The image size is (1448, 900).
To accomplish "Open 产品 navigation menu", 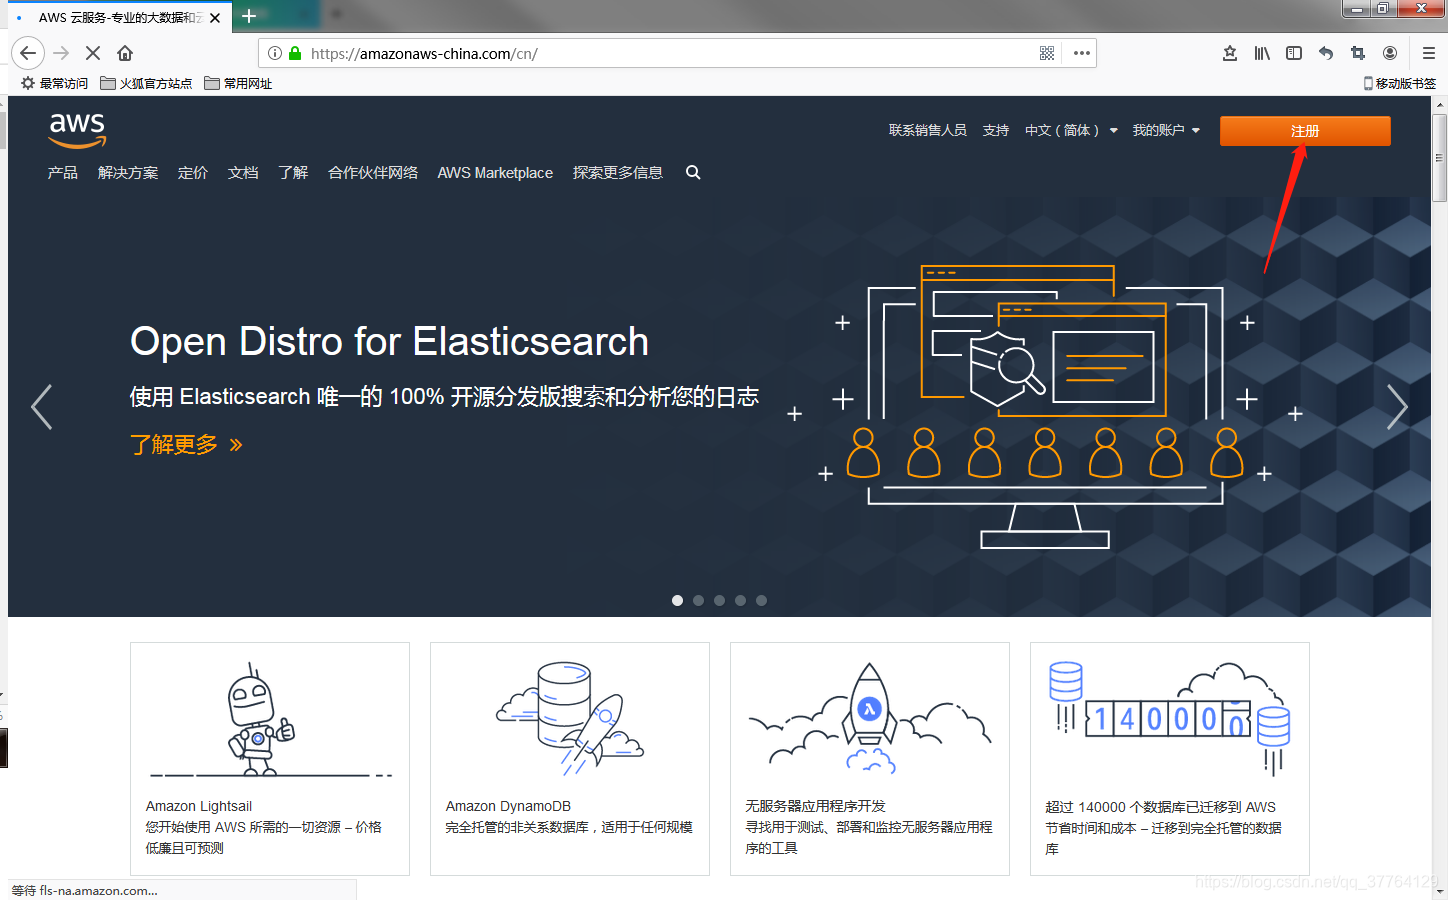I will 63,172.
